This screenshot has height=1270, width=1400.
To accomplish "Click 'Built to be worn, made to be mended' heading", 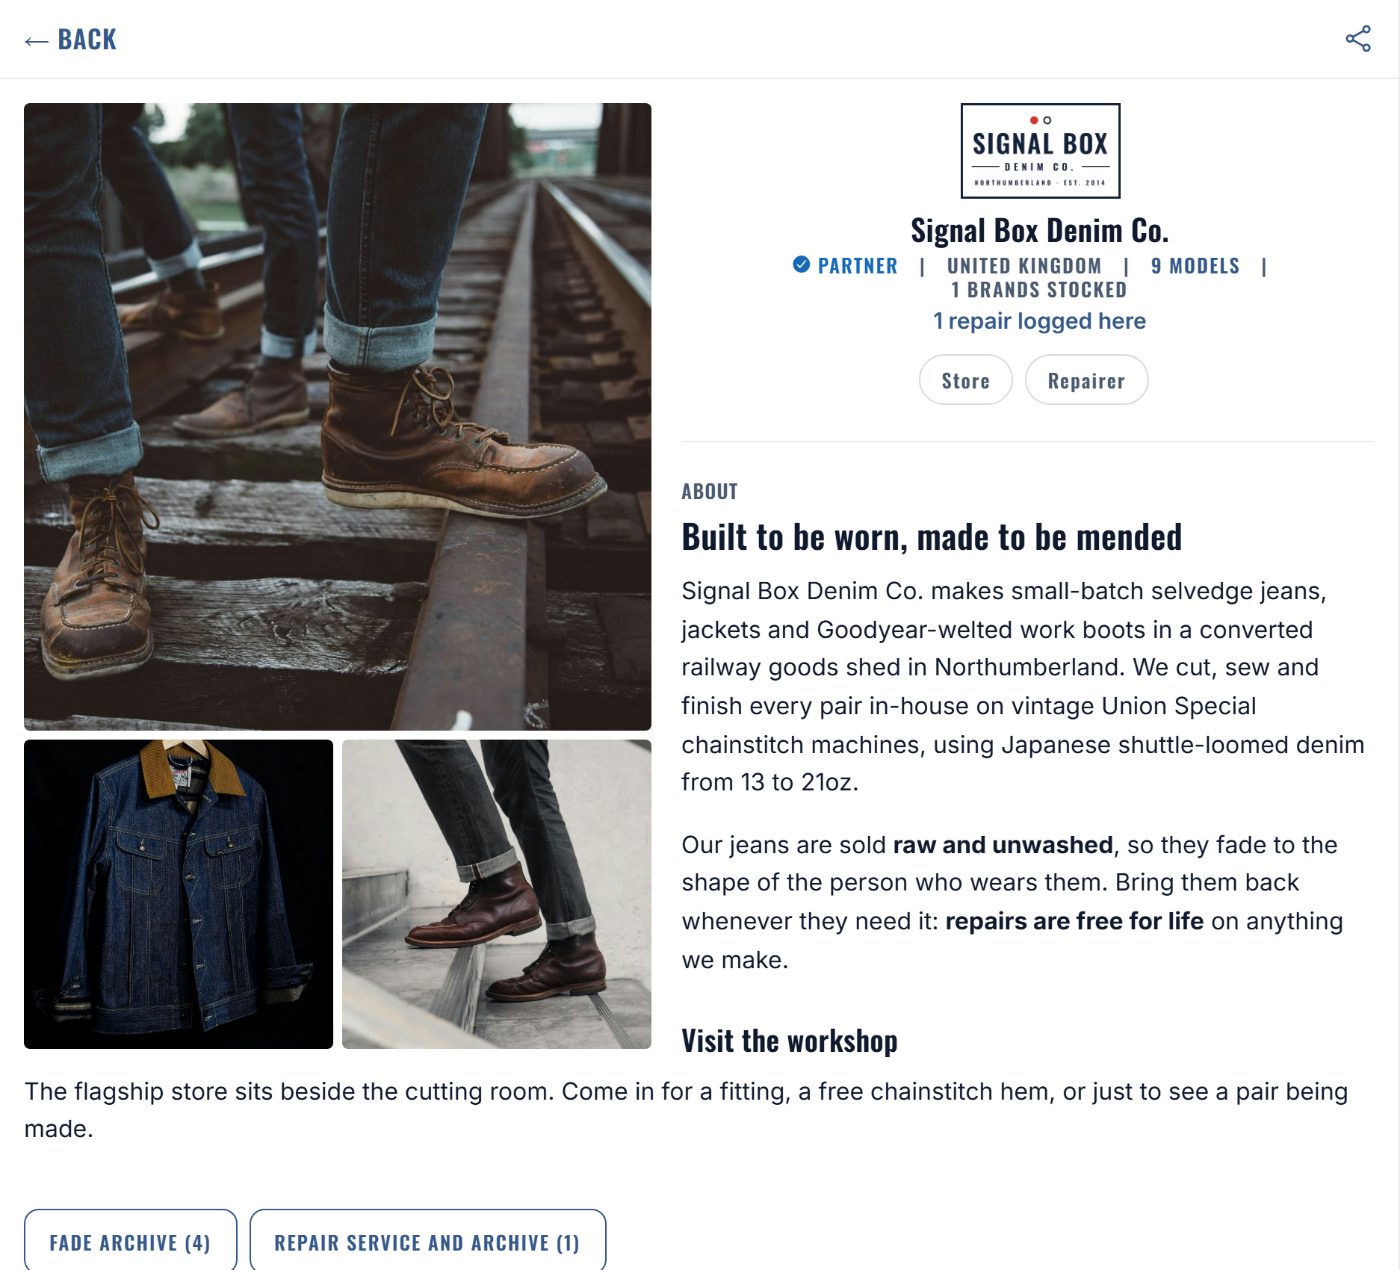I will (x=931, y=537).
